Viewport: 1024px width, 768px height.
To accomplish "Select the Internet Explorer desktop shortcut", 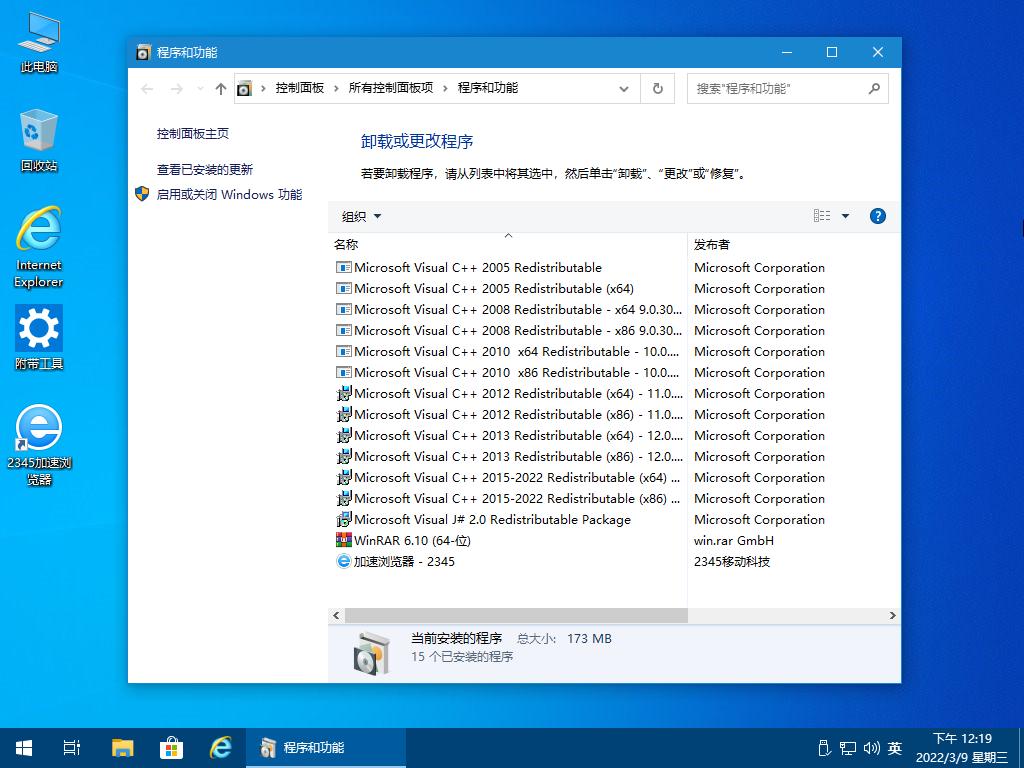I will click(39, 247).
